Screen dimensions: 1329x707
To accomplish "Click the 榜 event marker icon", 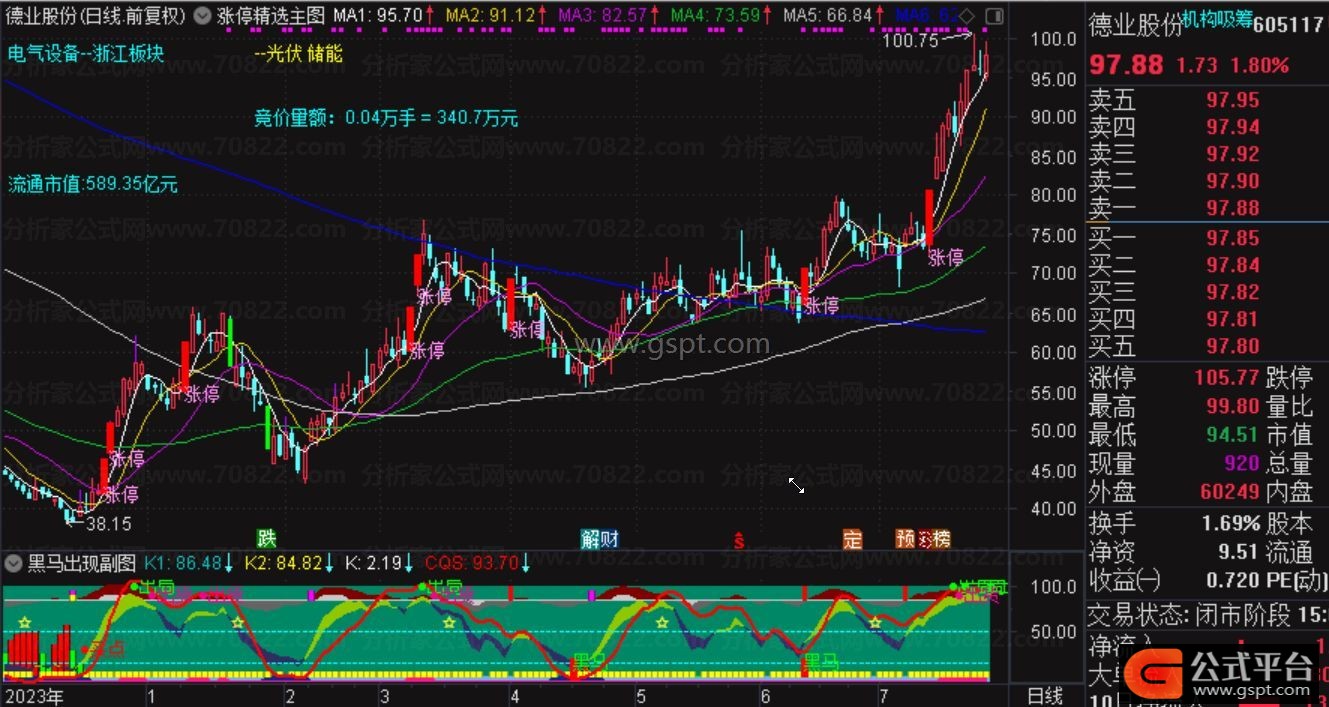I will 941,539.
